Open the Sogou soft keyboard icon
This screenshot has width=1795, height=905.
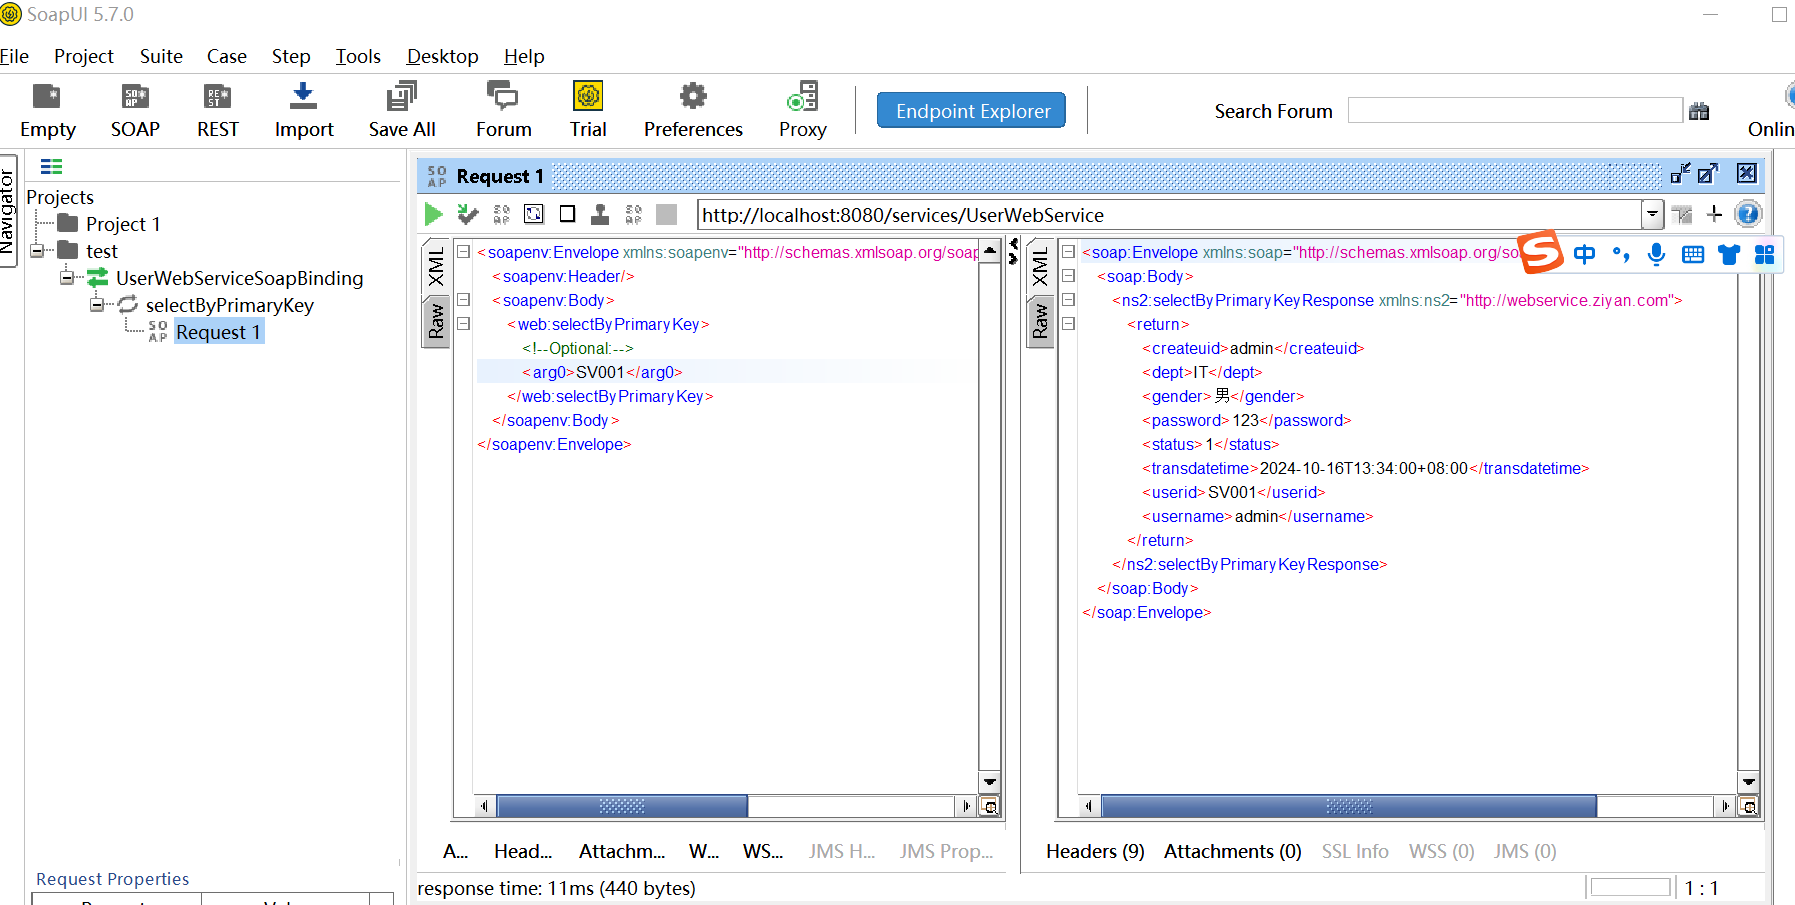(1693, 255)
